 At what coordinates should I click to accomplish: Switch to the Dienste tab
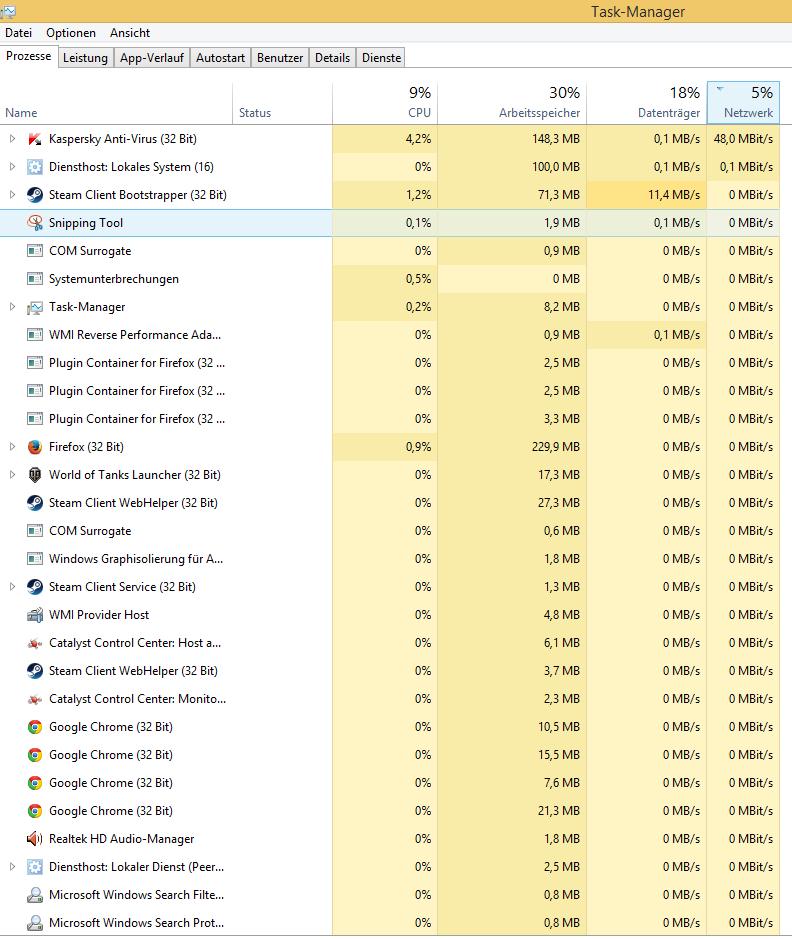(x=381, y=58)
